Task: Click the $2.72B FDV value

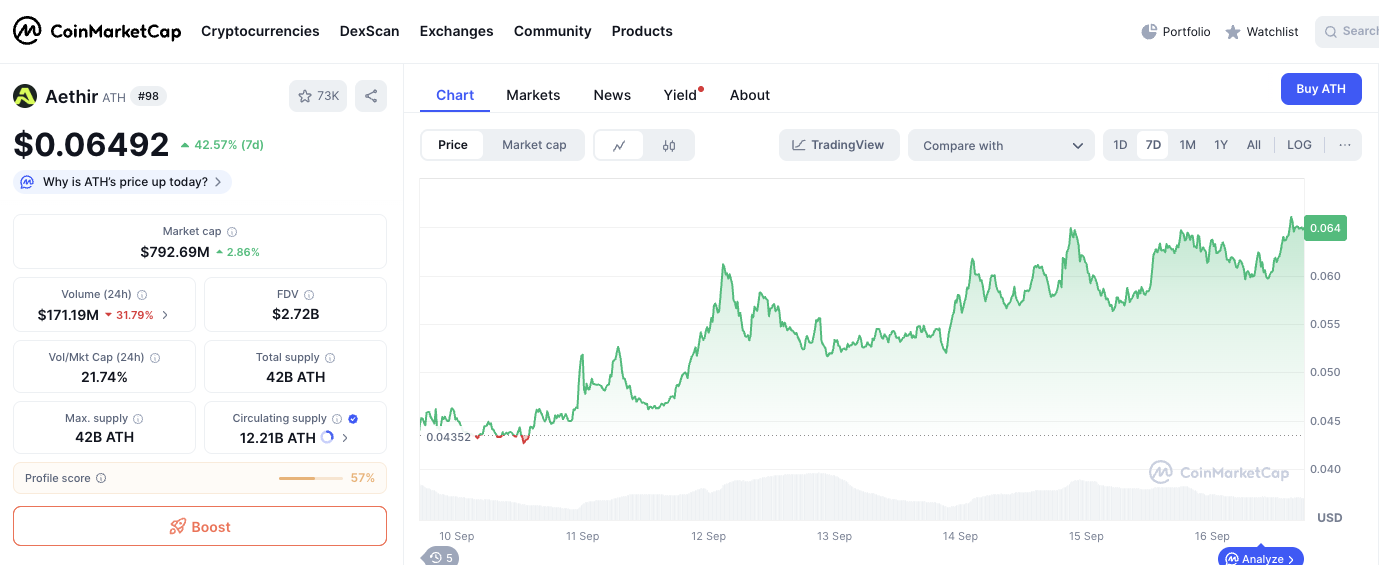Action: click(x=296, y=314)
